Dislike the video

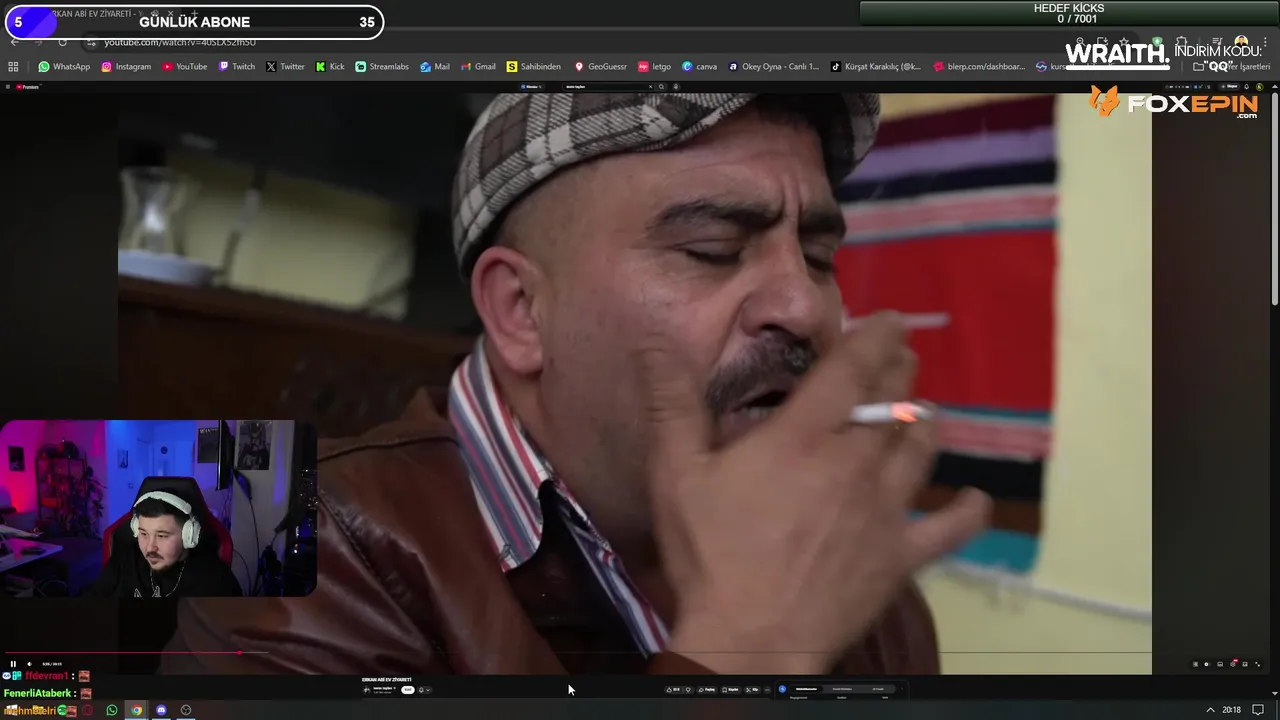pyautogui.click(x=688, y=689)
